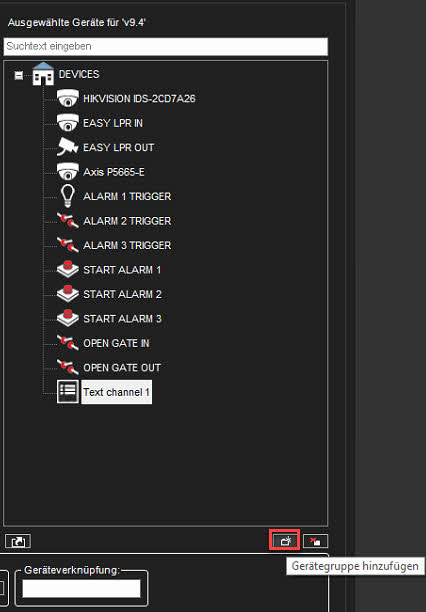The height and width of the screenshot is (612, 426).
Task: Select START ALARM 3 entry
Action: coord(122,318)
